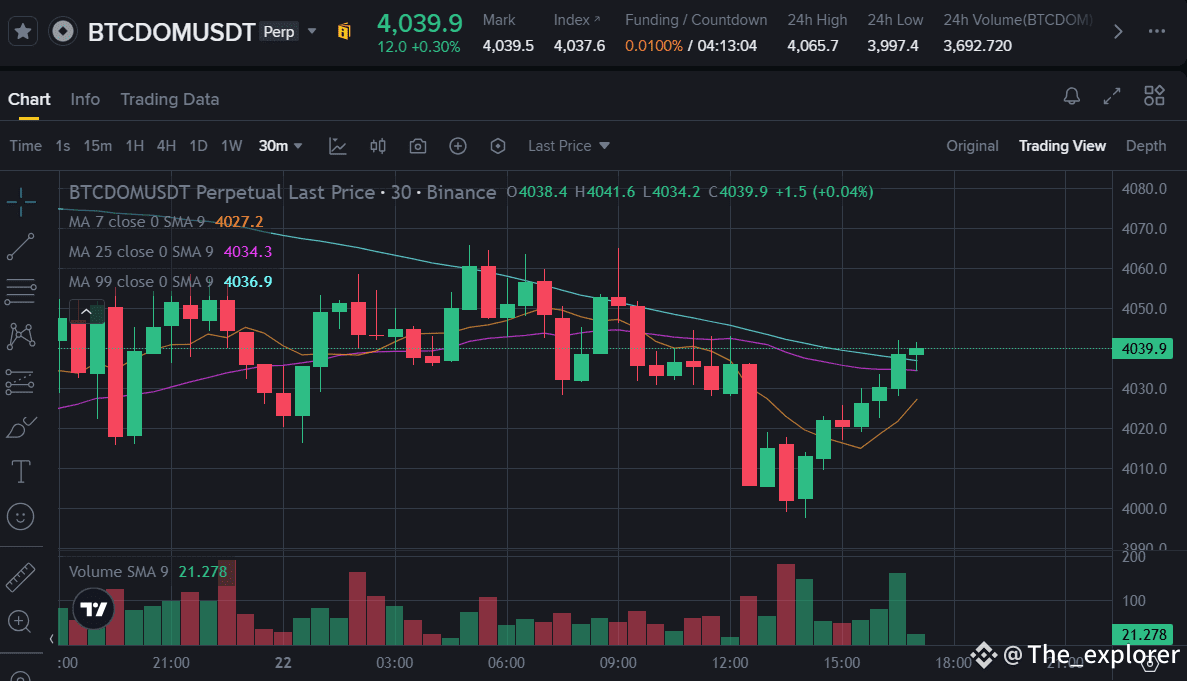Switch to the Depth view
1187x681 pixels.
tap(1145, 145)
